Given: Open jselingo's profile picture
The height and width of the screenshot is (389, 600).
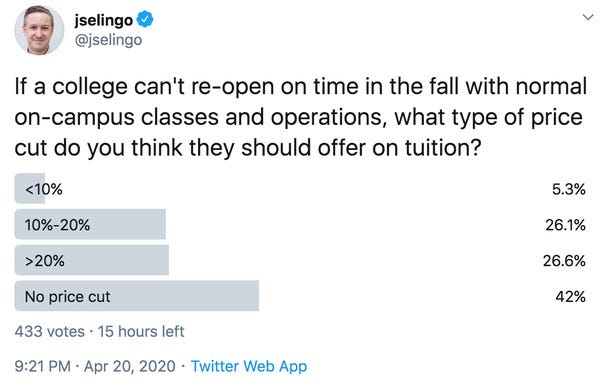Looking at the screenshot, I should tap(39, 30).
